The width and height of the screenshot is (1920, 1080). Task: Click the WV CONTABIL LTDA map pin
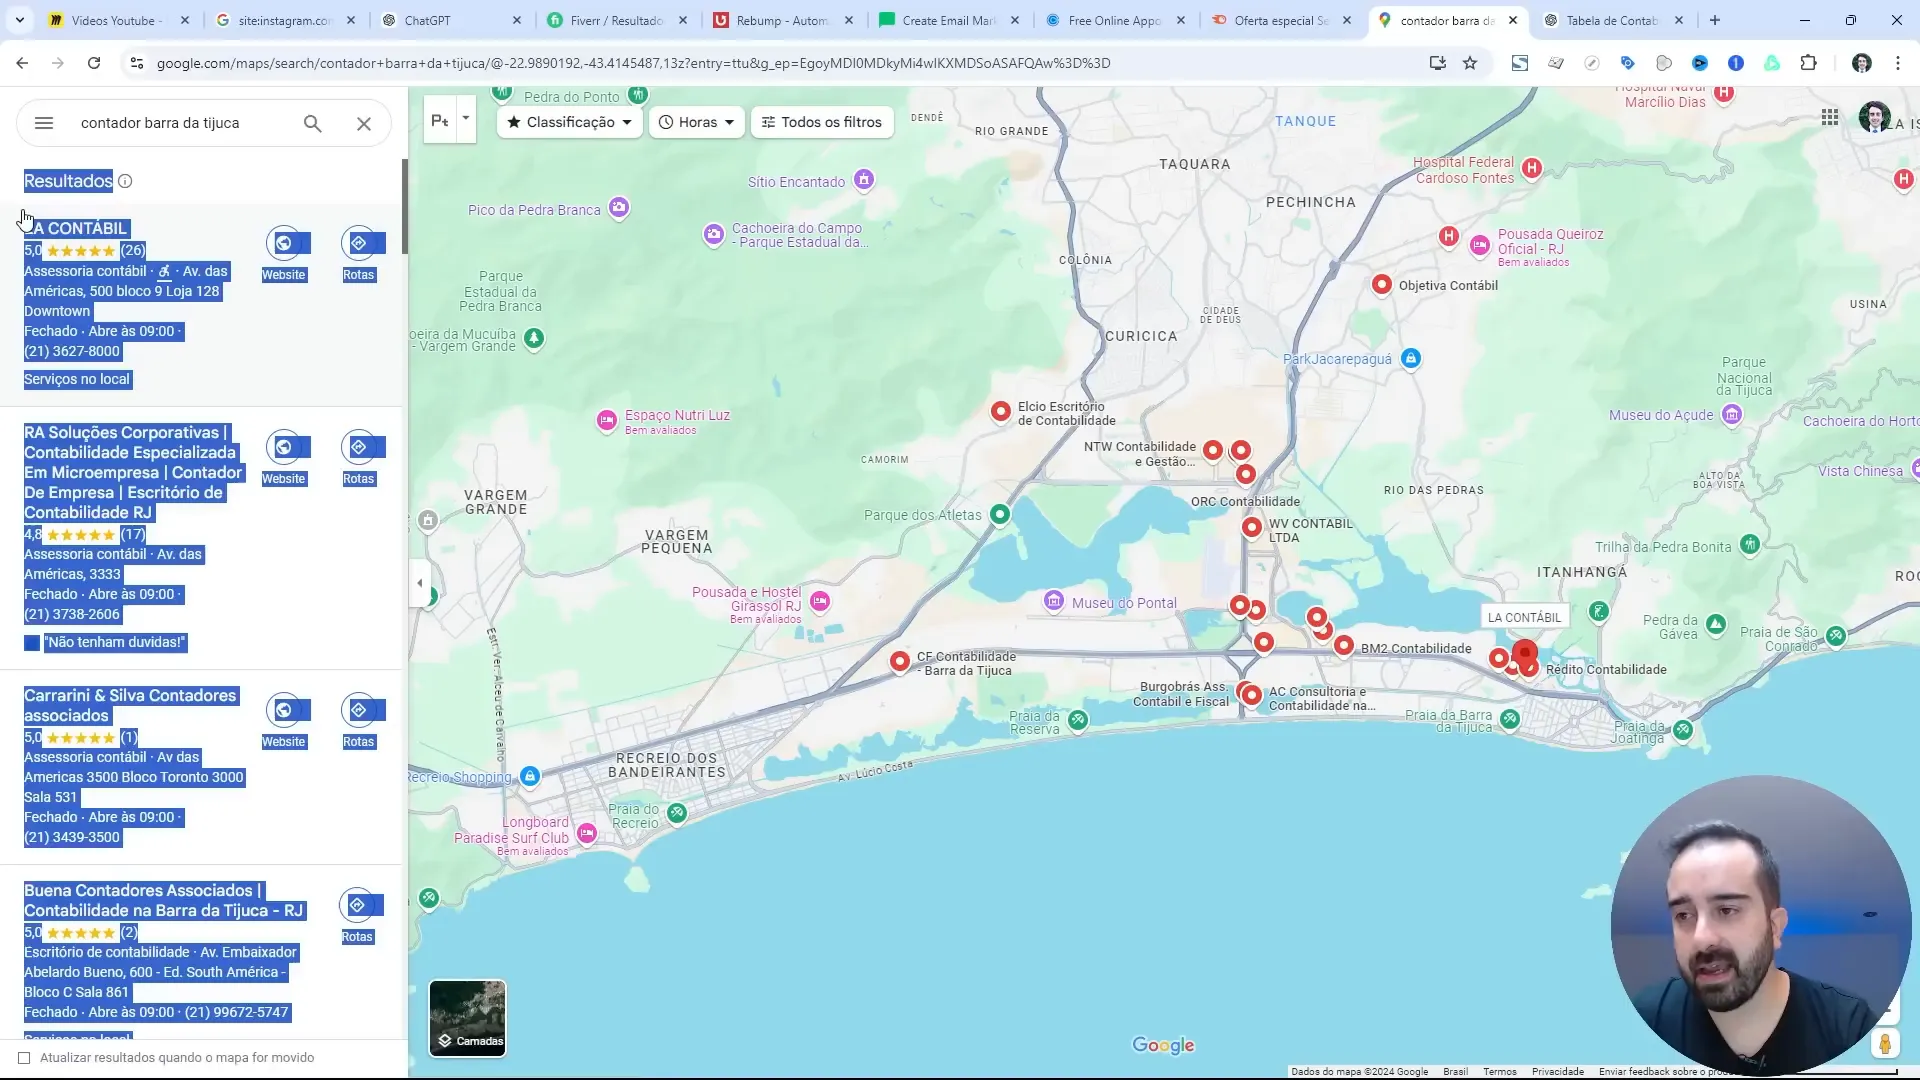[x=1252, y=527]
